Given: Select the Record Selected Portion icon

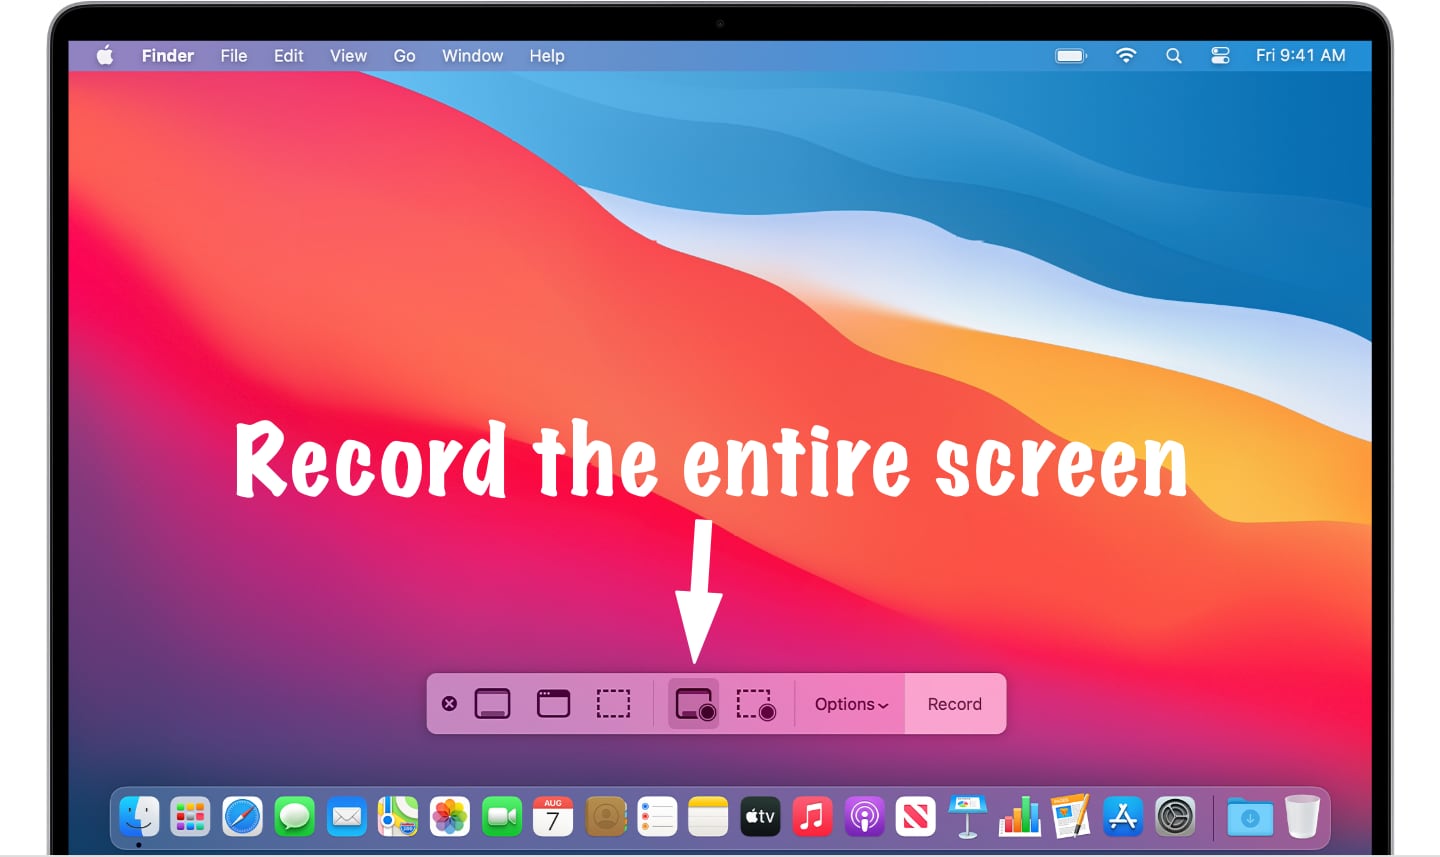Looking at the screenshot, I should tap(754, 703).
